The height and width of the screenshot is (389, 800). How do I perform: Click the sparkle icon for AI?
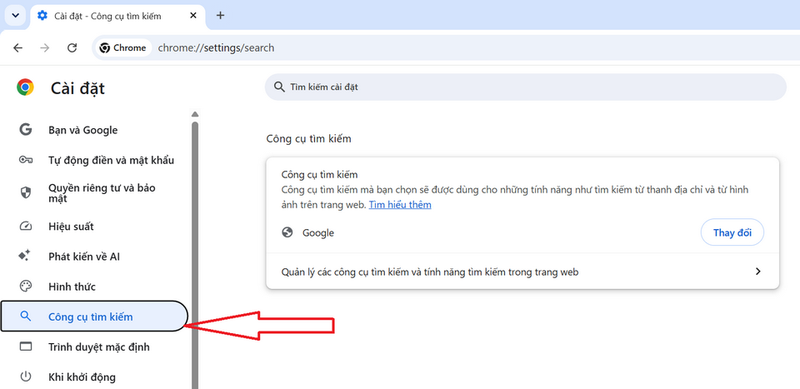(x=25, y=256)
